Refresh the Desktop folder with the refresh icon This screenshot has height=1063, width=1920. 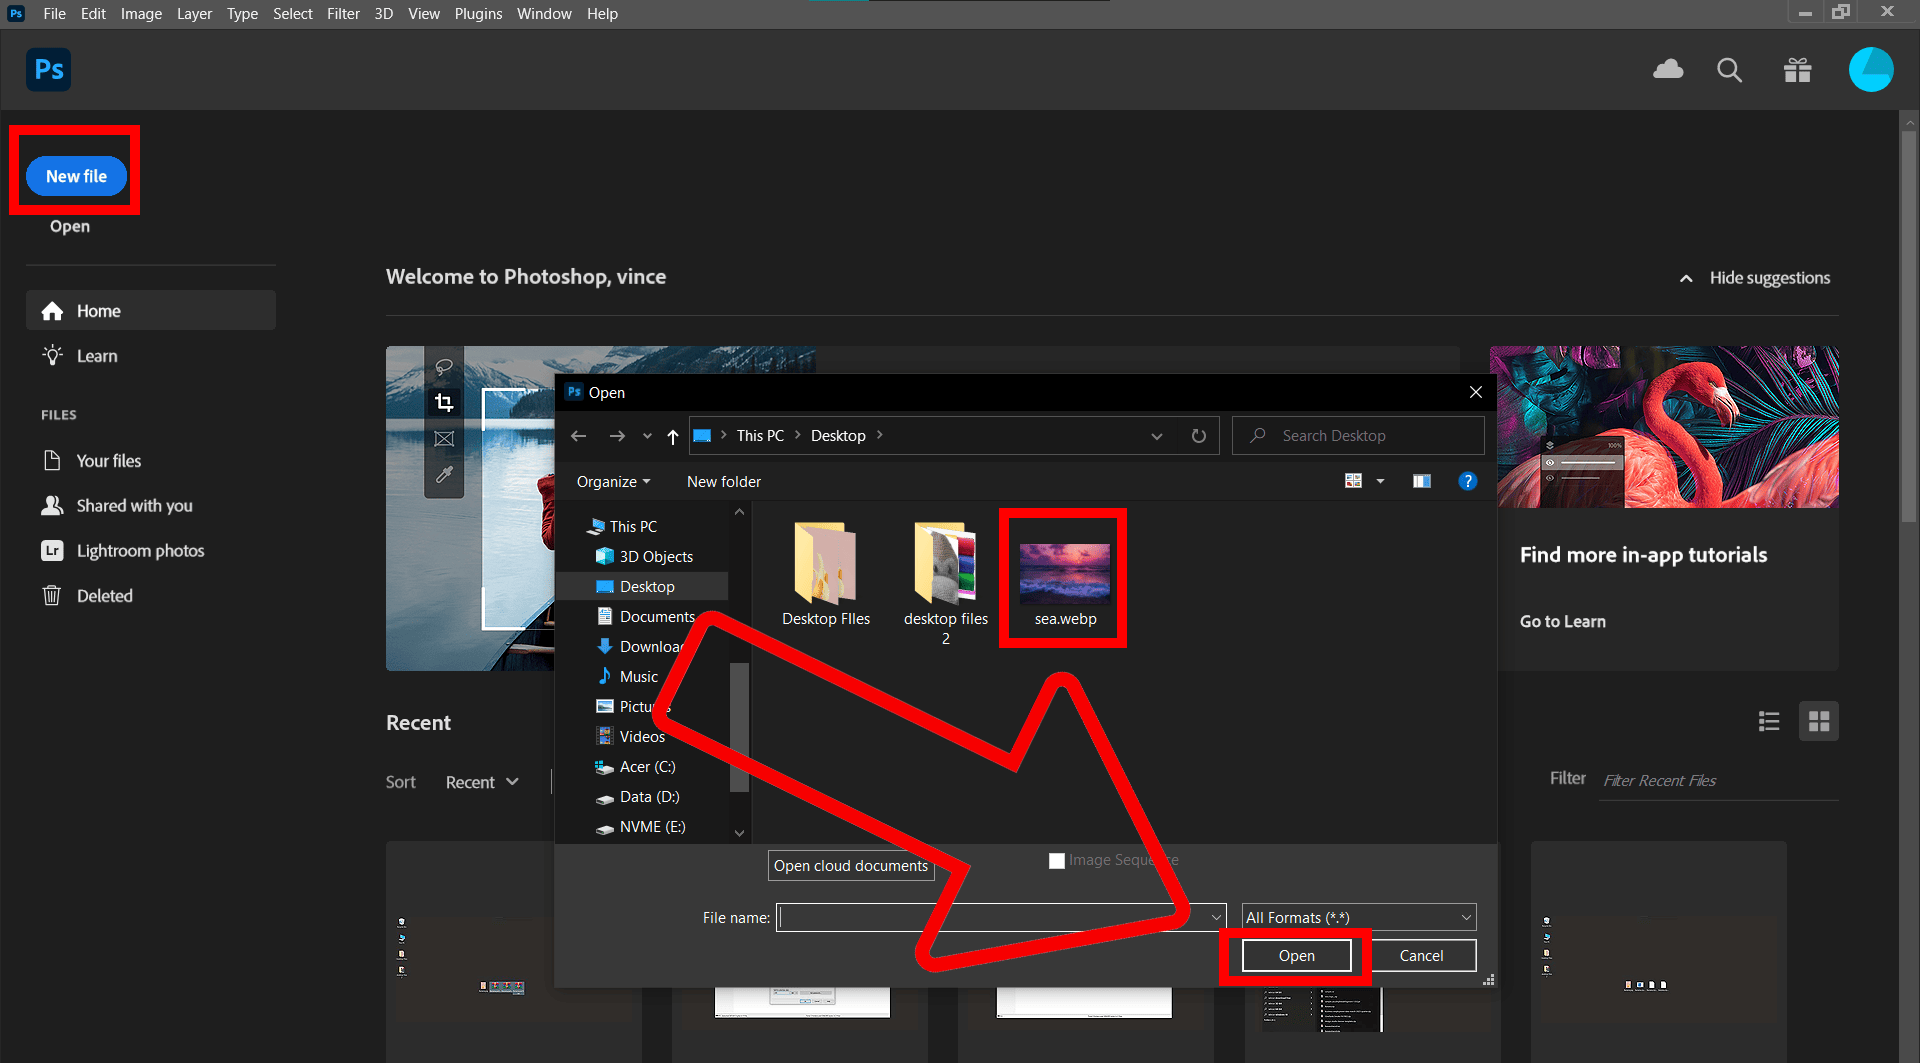pos(1199,435)
